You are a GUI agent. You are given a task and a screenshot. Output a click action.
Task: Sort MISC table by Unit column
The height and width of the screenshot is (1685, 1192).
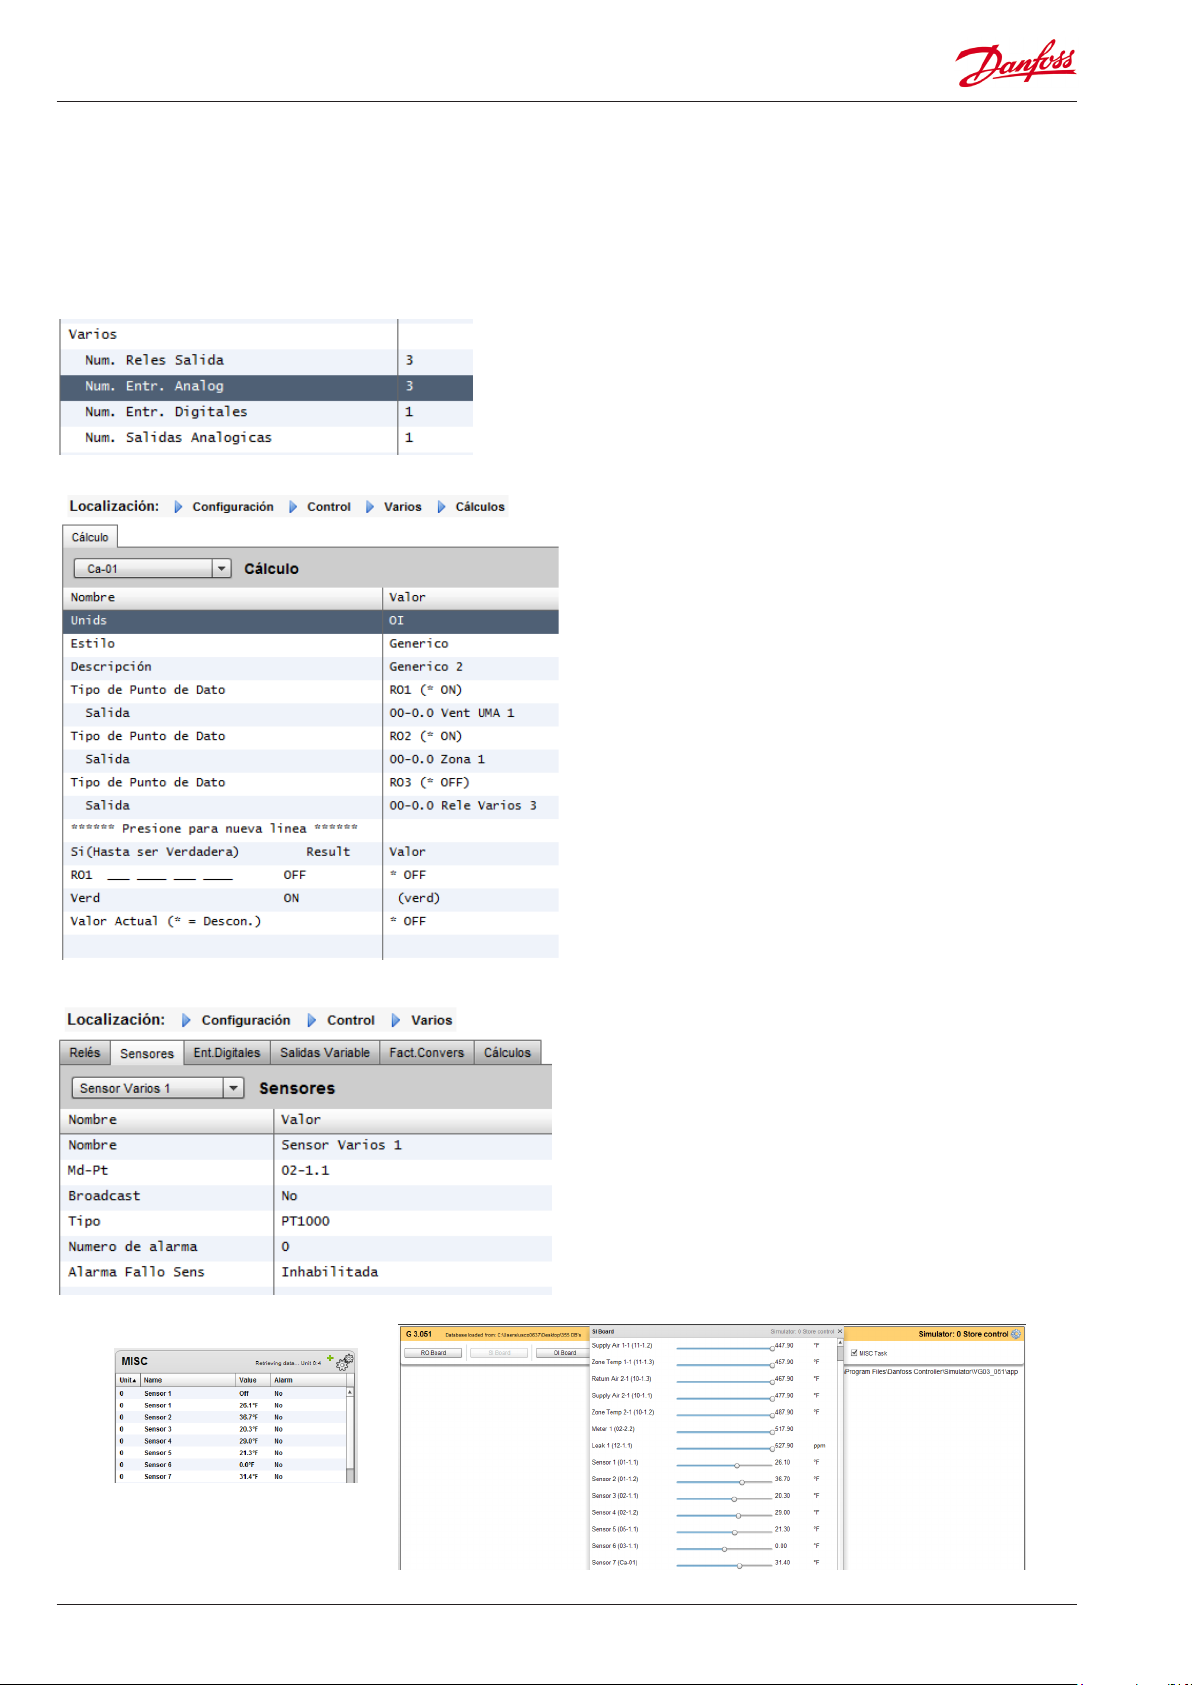128,1380
